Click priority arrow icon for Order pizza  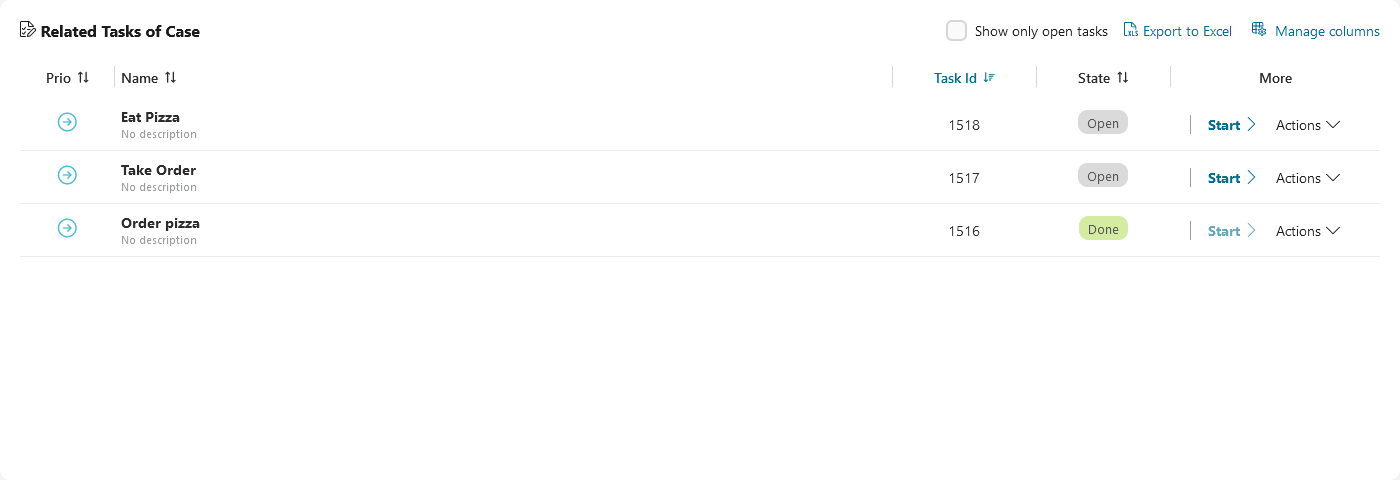tap(67, 228)
